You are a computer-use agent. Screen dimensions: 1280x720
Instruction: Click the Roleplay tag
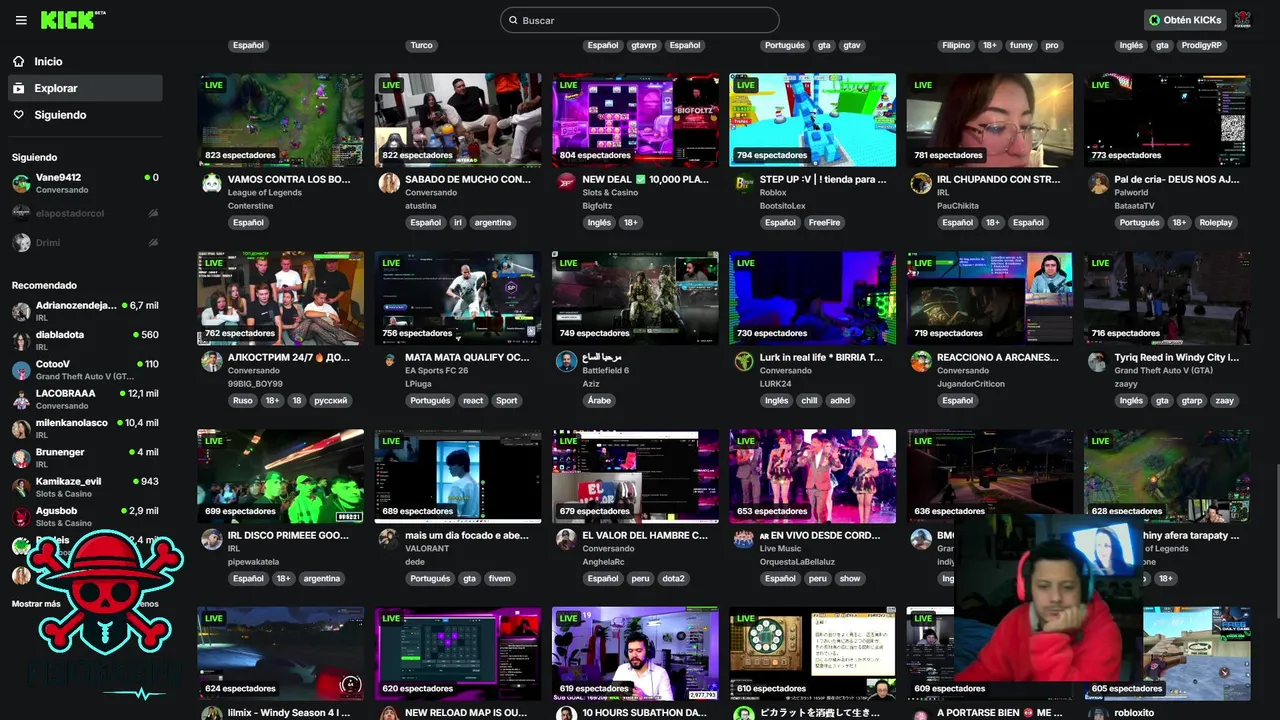pyautogui.click(x=1216, y=223)
